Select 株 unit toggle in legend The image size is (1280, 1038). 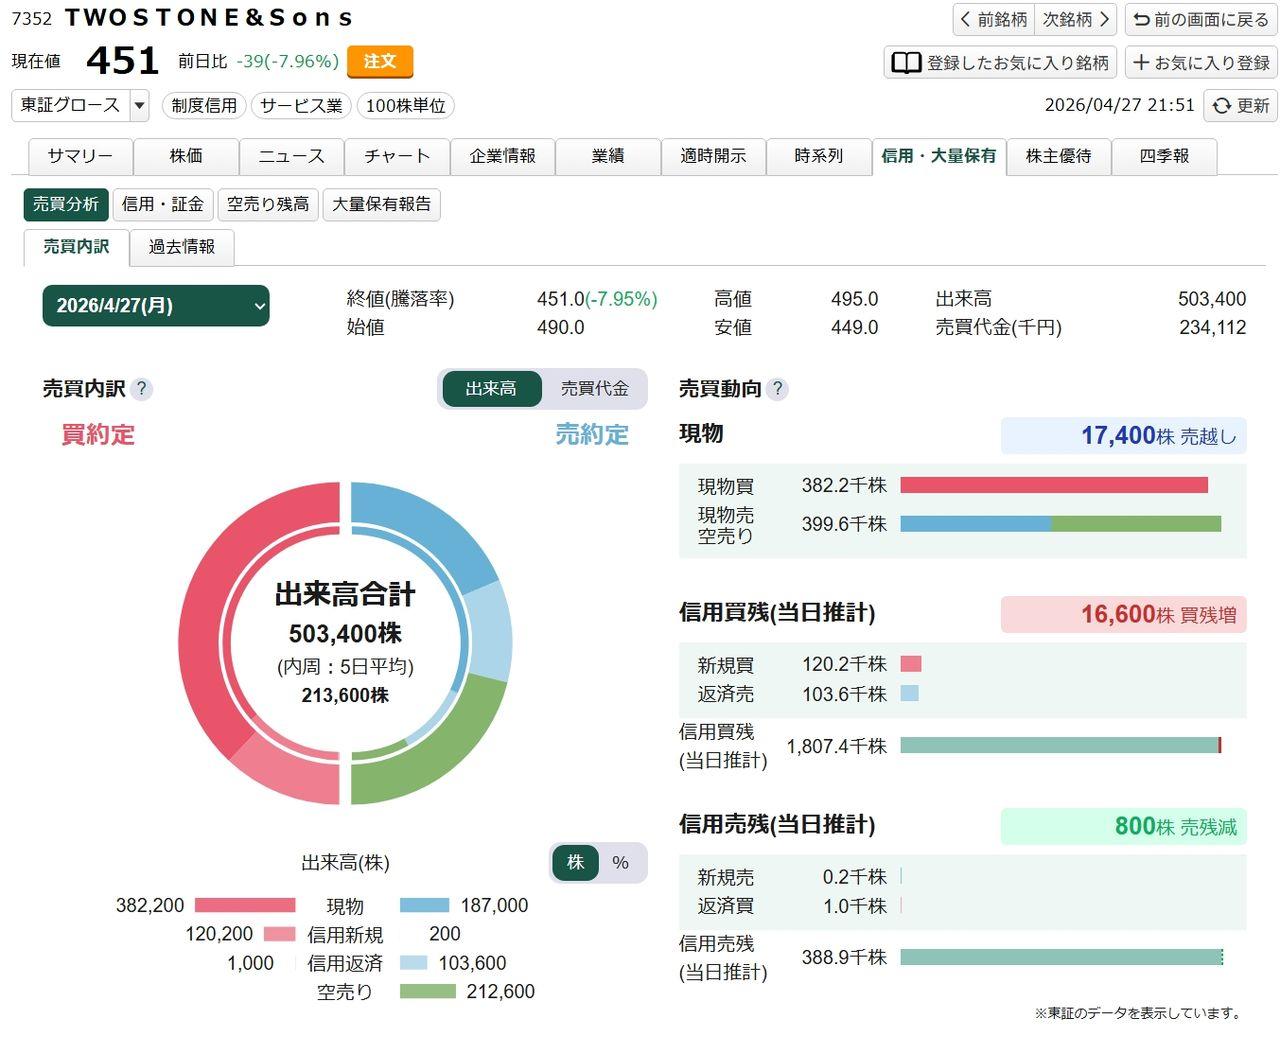[x=575, y=863]
